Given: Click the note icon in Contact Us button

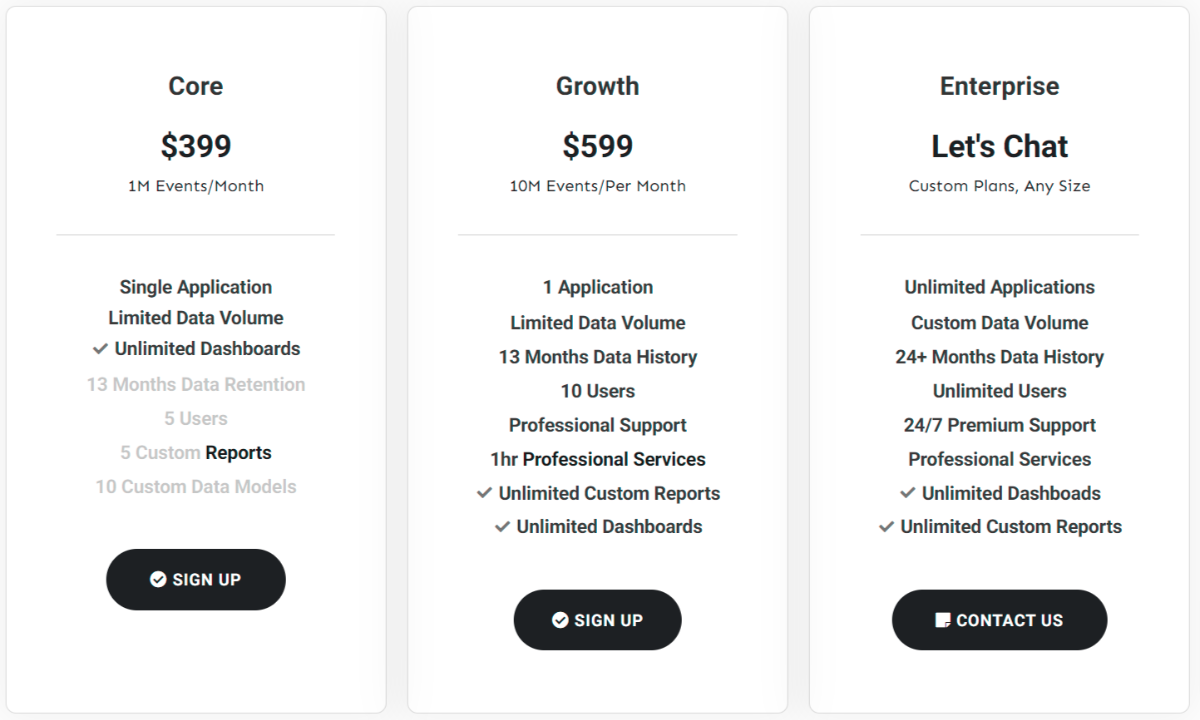Looking at the screenshot, I should point(942,620).
